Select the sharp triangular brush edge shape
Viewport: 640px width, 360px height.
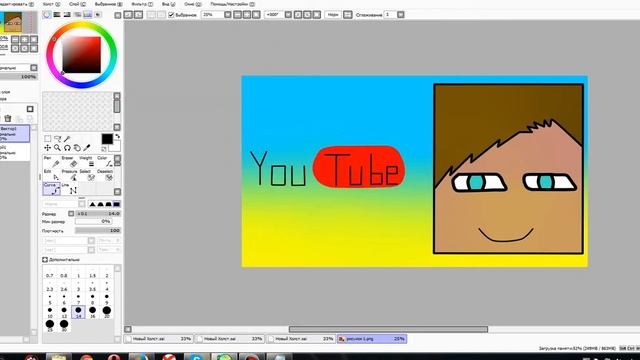[x=92, y=204]
